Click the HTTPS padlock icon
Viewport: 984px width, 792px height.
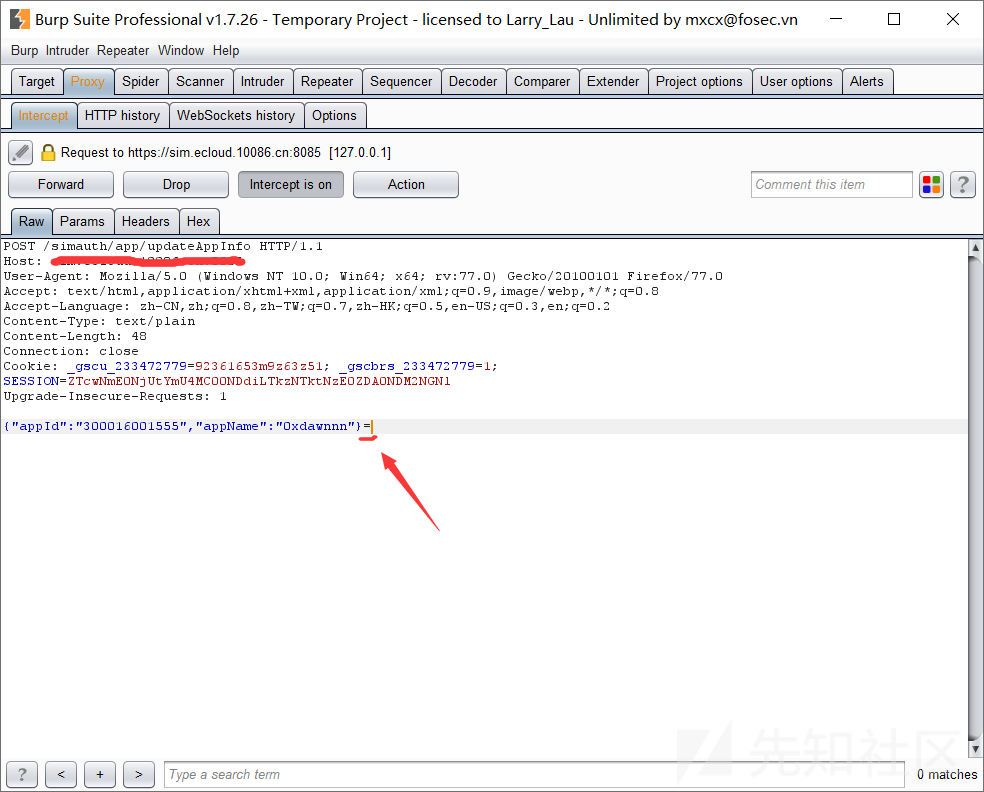[48, 153]
